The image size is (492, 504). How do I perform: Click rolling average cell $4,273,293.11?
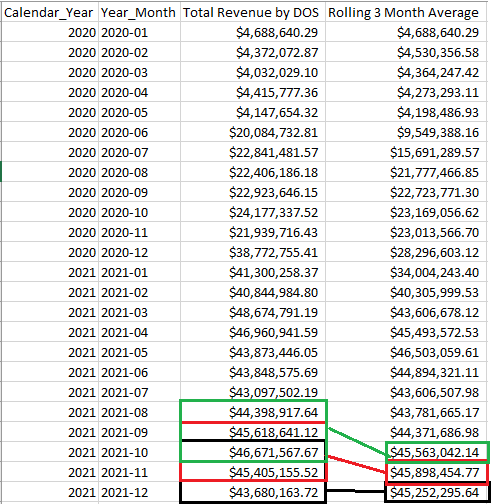406,92
